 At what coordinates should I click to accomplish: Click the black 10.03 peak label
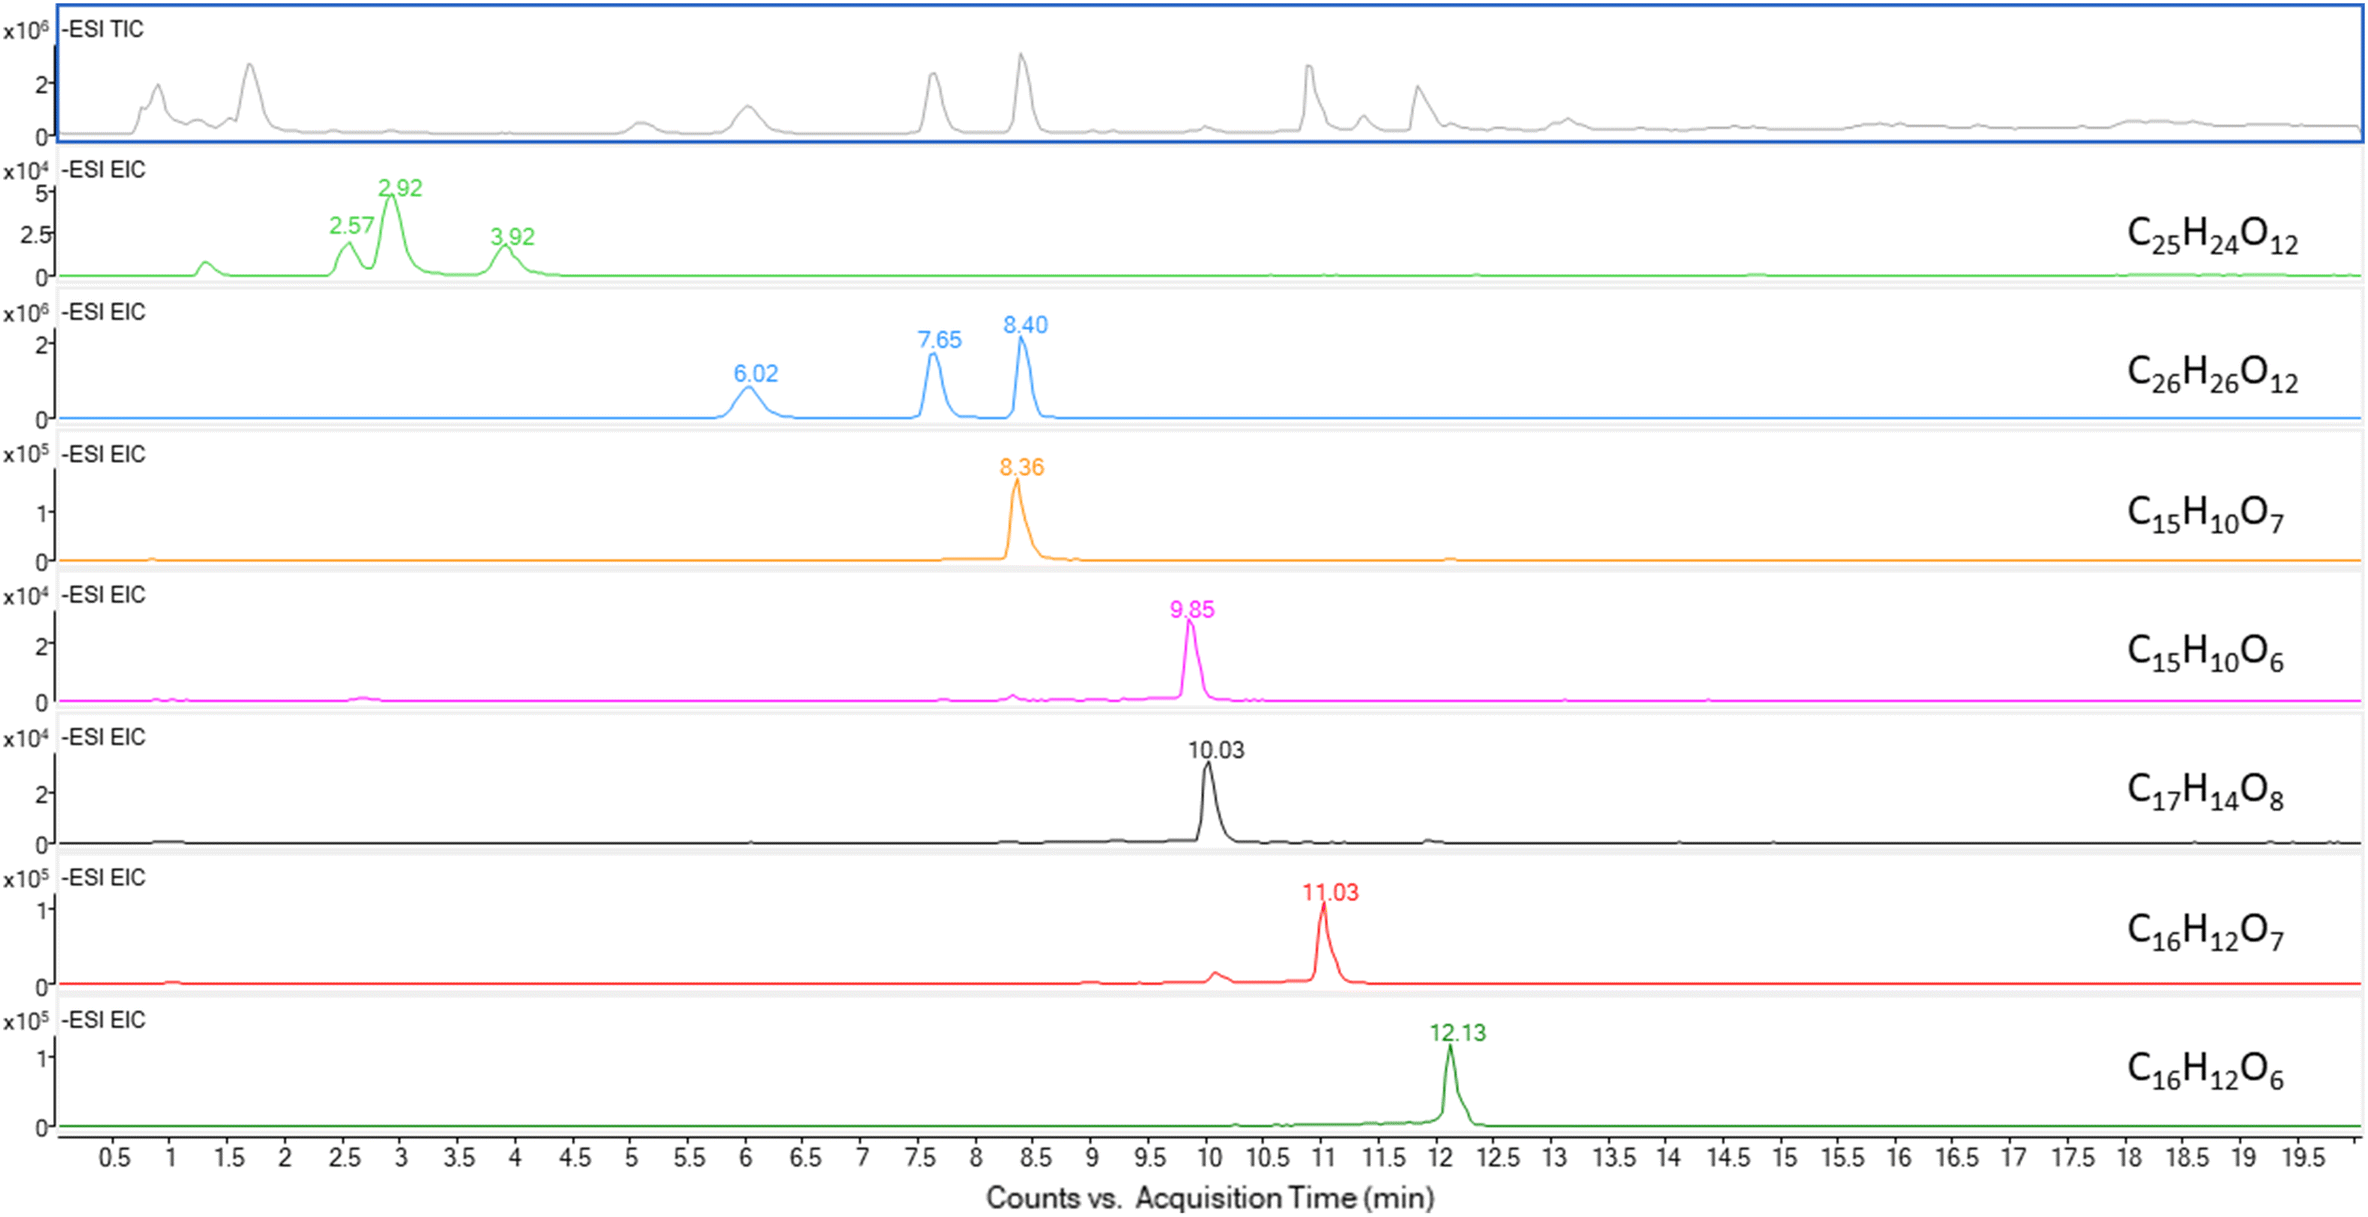(x=1216, y=750)
